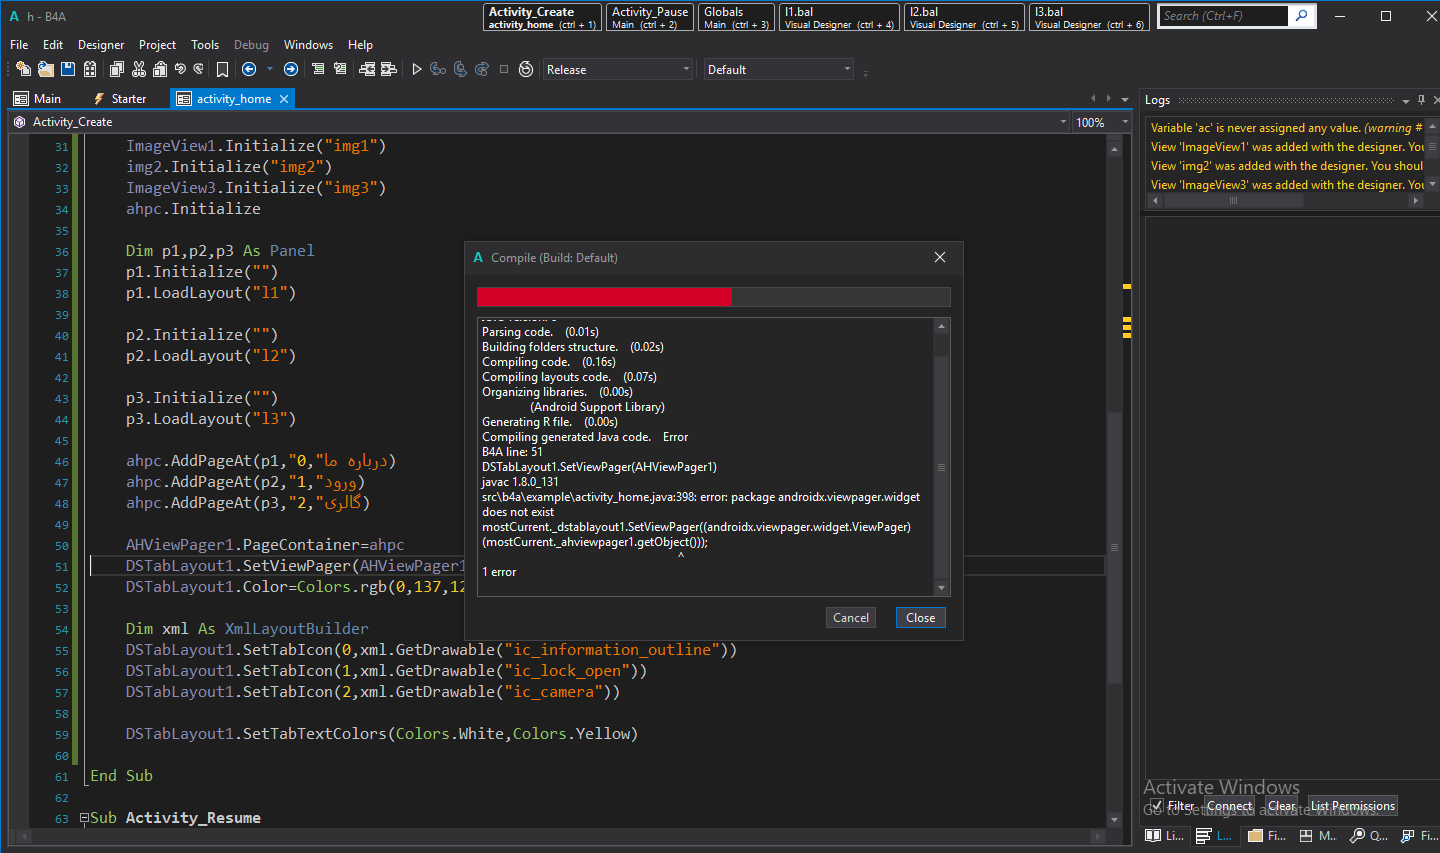Open the Default build configuration dropdown
Viewport: 1440px width, 853px height.
(778, 70)
